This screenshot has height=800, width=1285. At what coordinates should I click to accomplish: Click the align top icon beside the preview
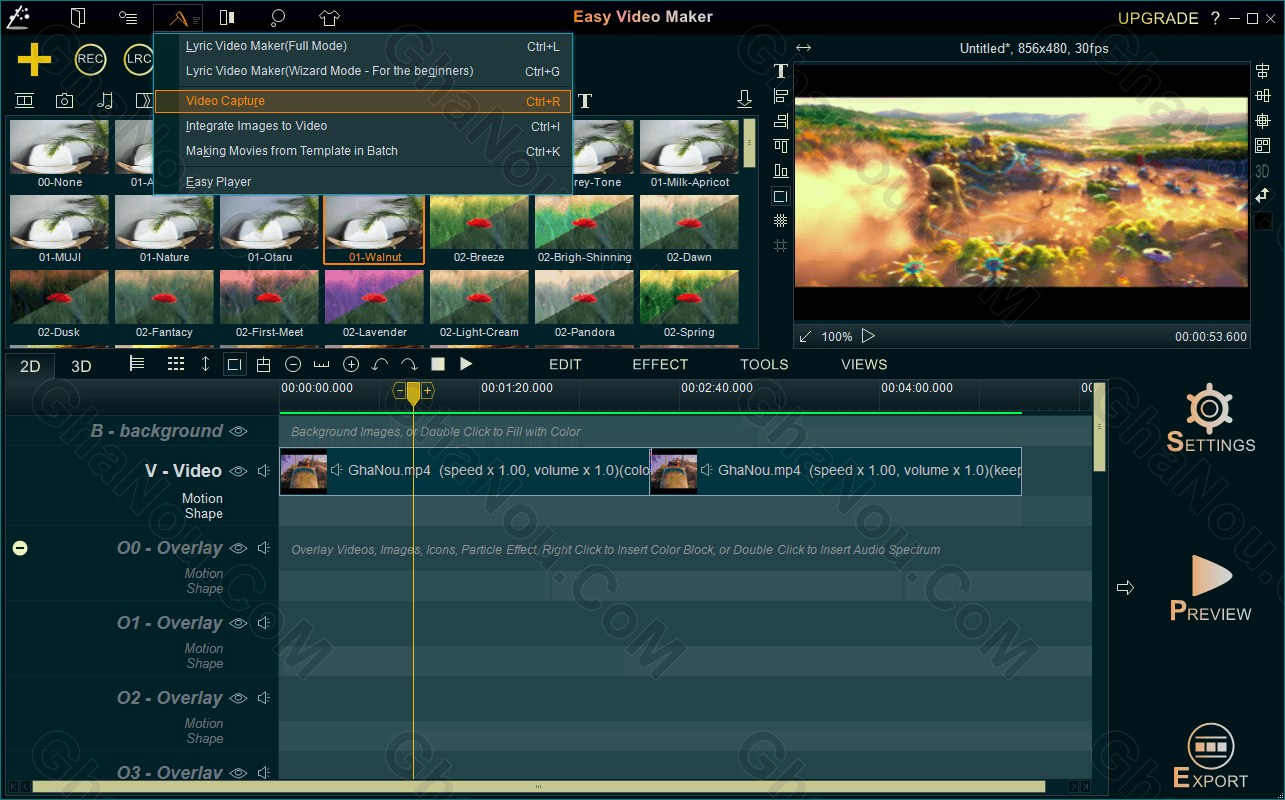[781, 146]
